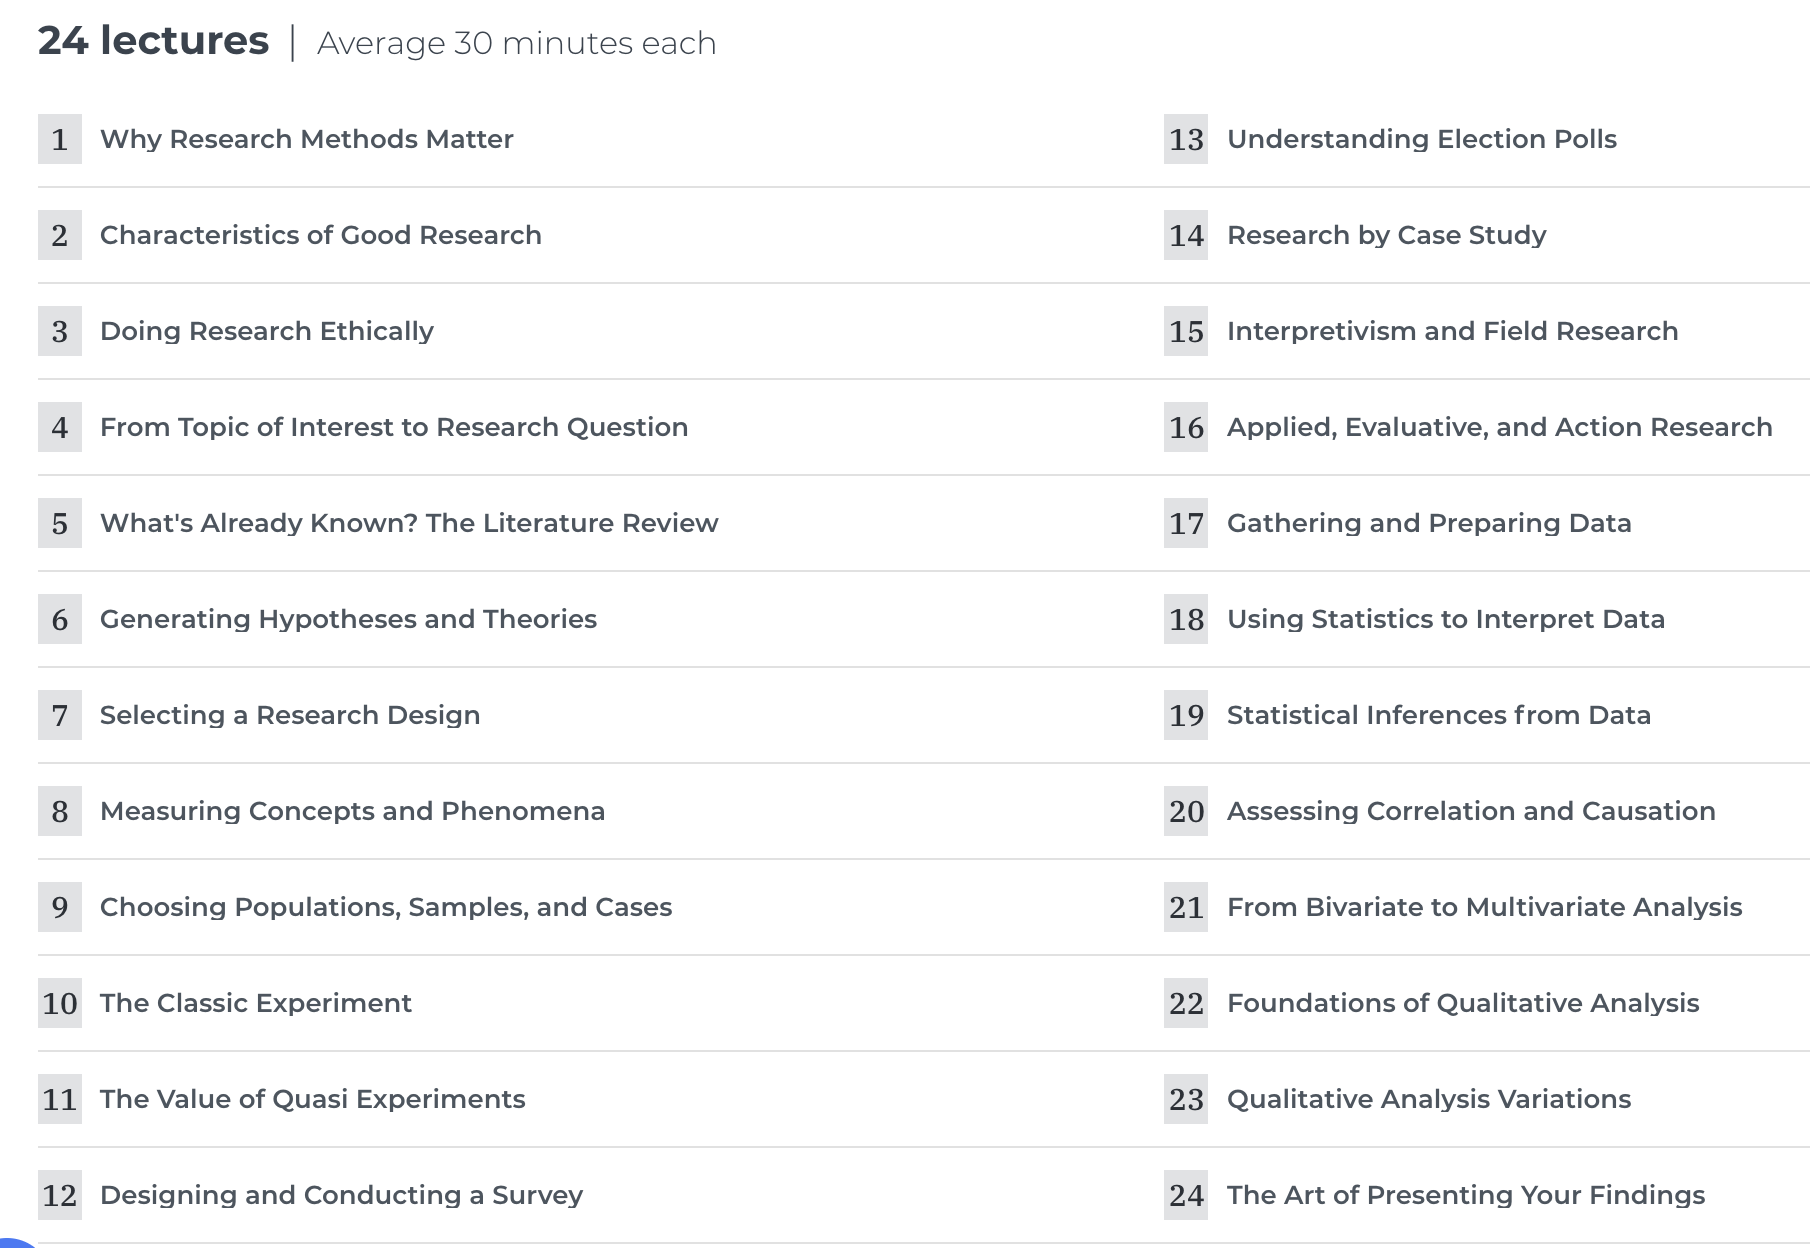Open The Classic Experiment lecture
The image size is (1810, 1248).
pyautogui.click(x=256, y=1003)
